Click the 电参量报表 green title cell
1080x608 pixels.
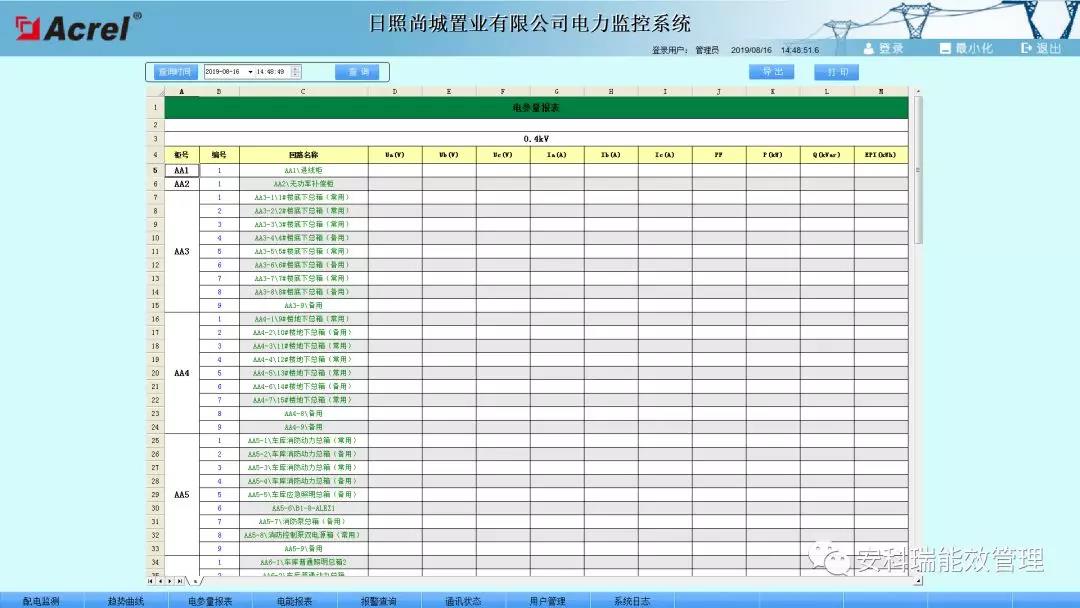[x=536, y=107]
